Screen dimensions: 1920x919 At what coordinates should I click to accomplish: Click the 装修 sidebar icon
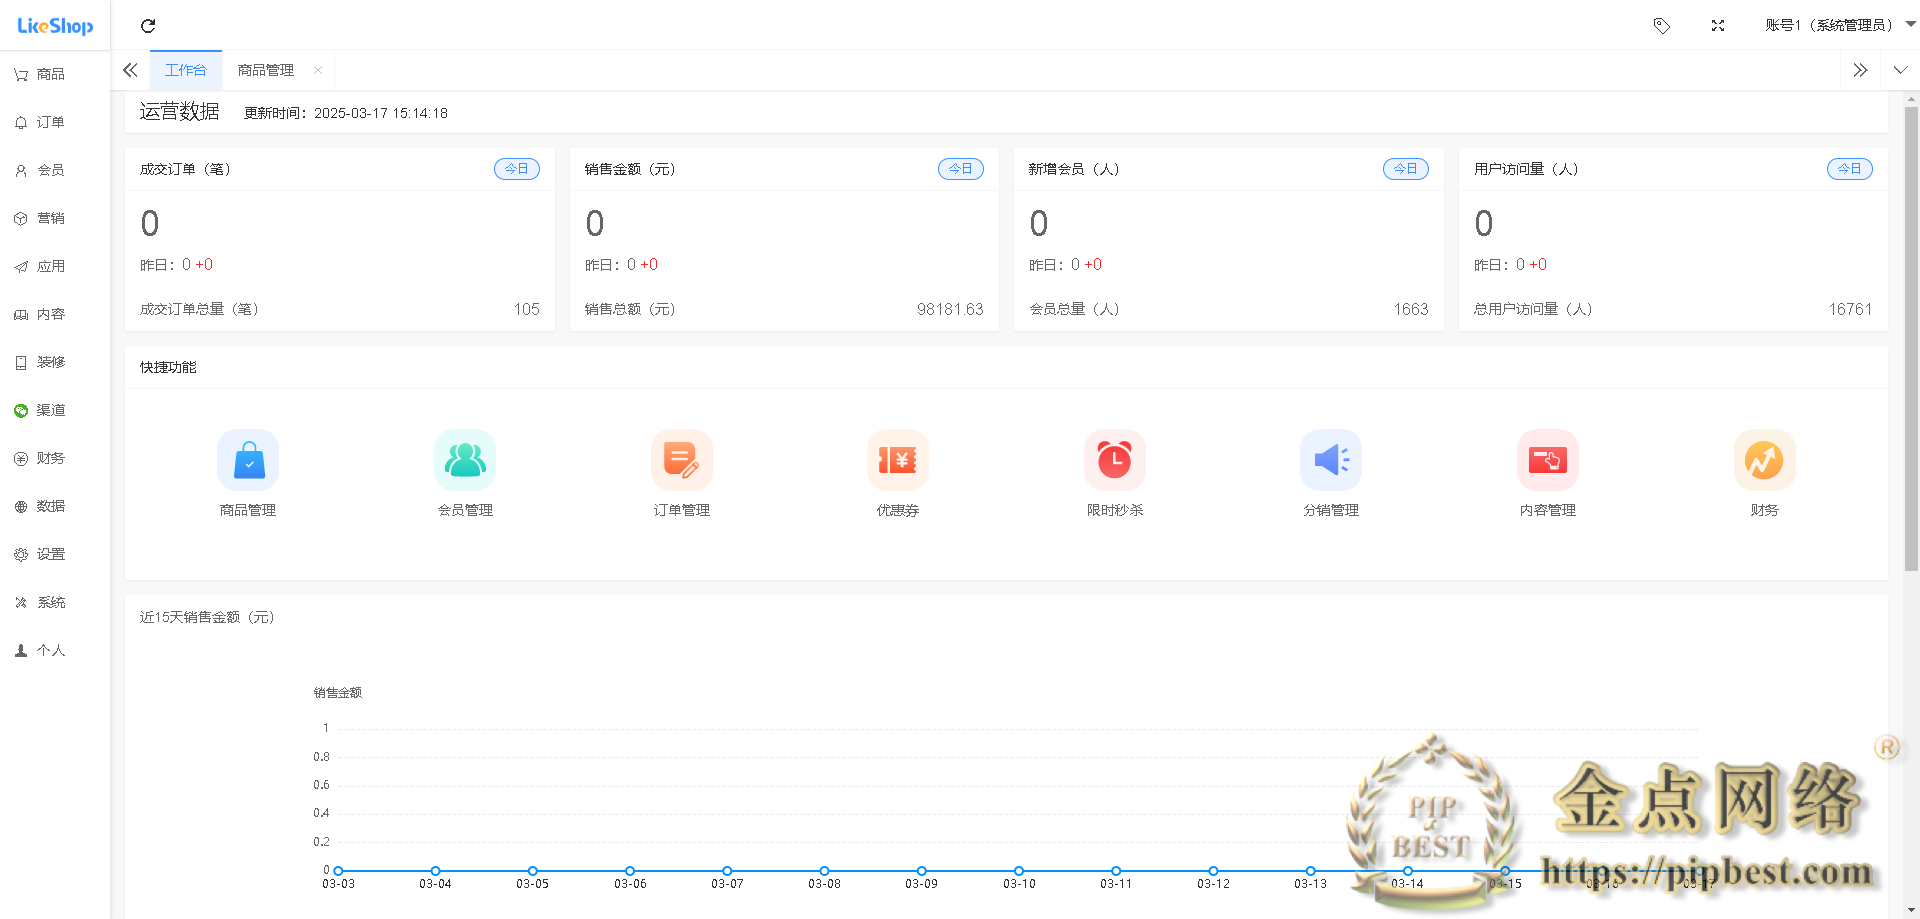click(50, 361)
